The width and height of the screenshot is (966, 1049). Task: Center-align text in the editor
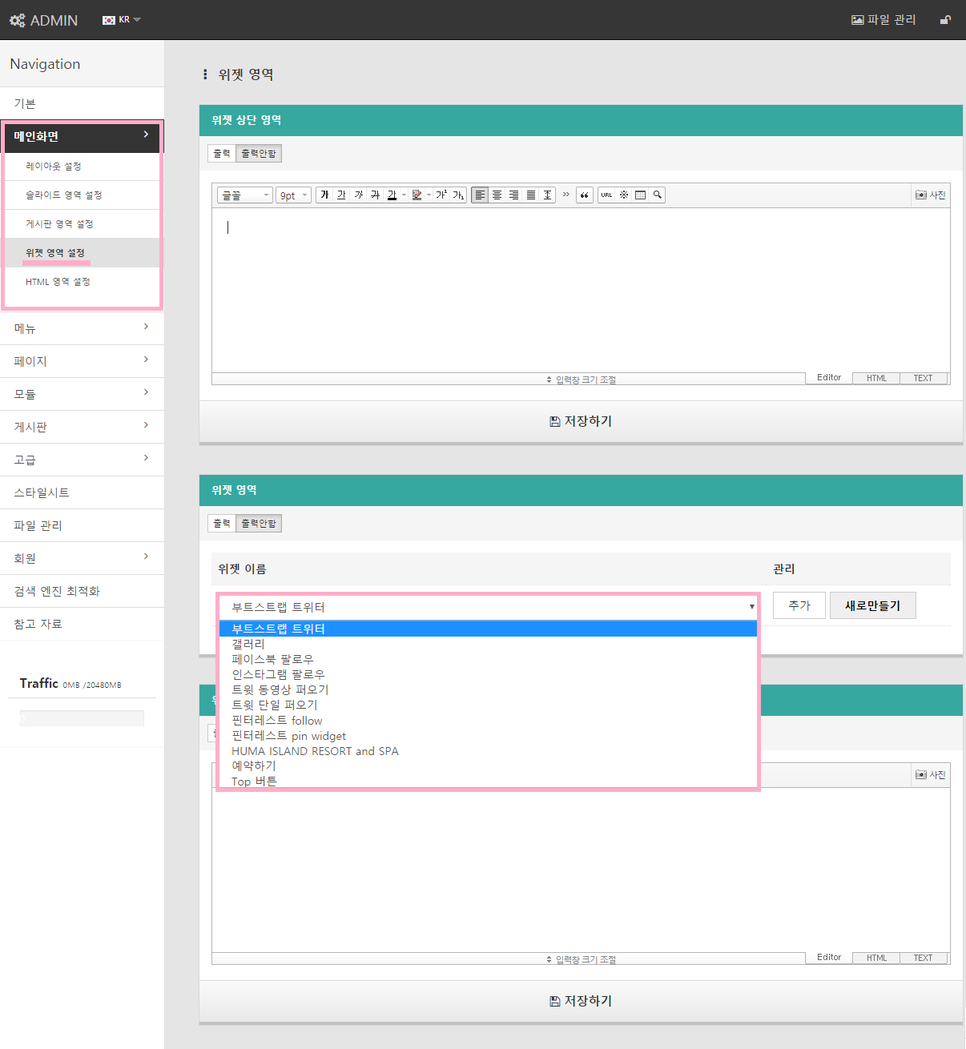click(x=497, y=195)
